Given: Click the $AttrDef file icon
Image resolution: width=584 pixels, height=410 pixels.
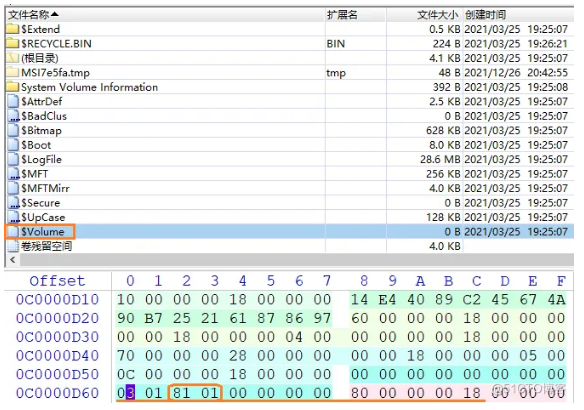Looking at the screenshot, I should [x=13, y=101].
